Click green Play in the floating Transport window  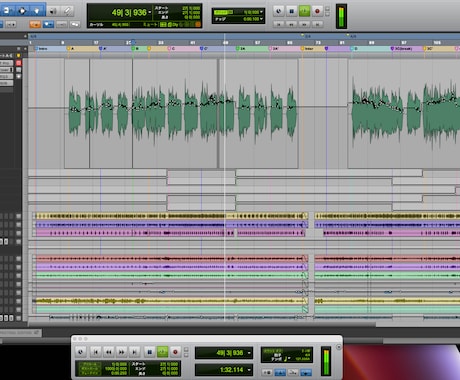click(162, 352)
